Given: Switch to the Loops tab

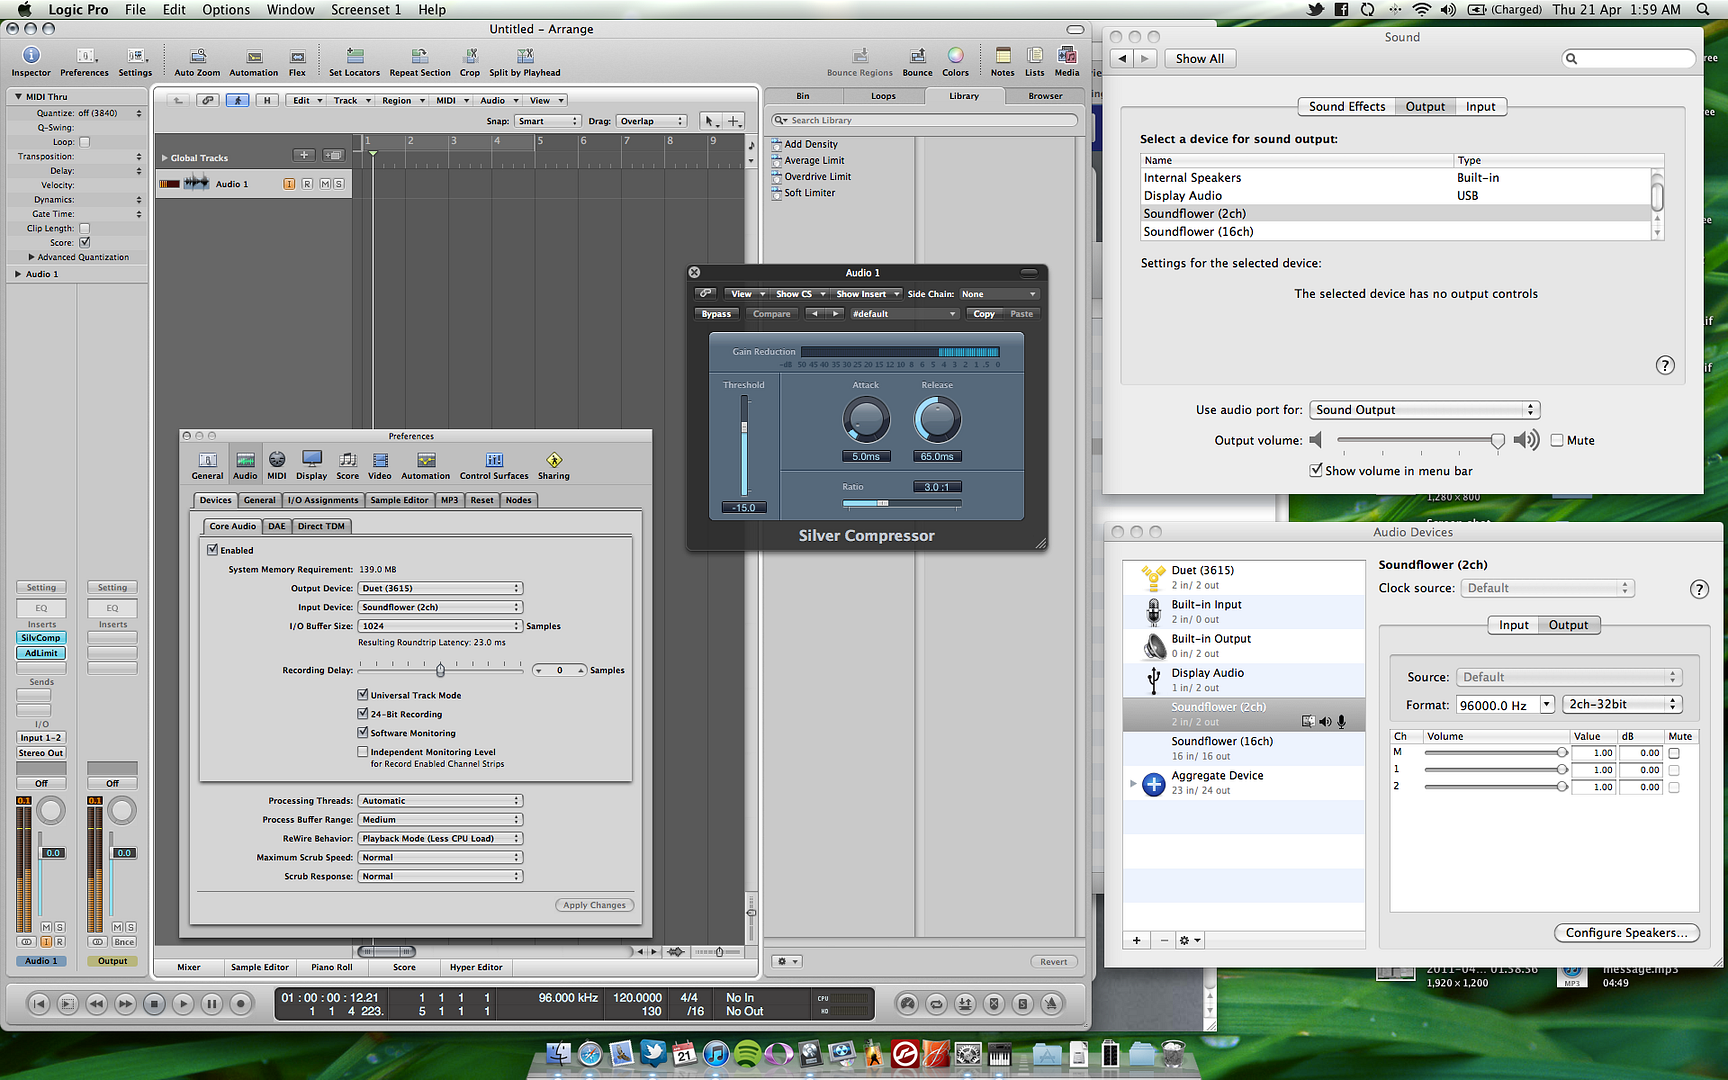Looking at the screenshot, I should pyautogui.click(x=883, y=96).
